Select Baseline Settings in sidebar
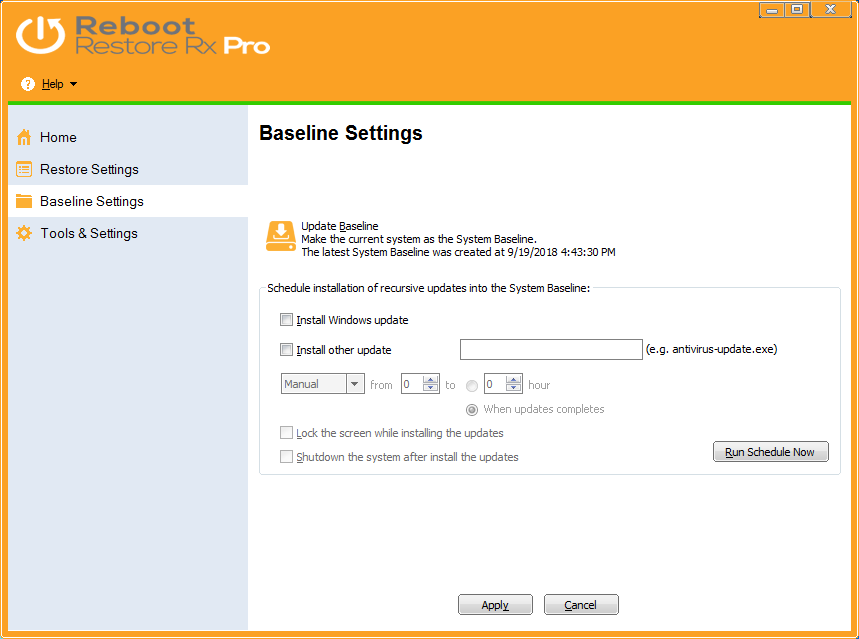Screen dimensions: 859x639 [x=128, y=201]
